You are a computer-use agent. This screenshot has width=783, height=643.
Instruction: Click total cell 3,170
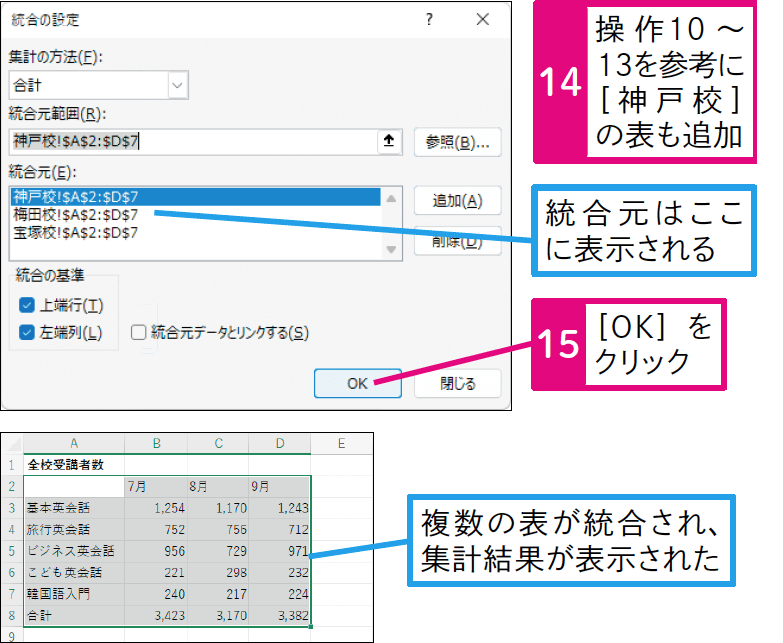pos(218,616)
